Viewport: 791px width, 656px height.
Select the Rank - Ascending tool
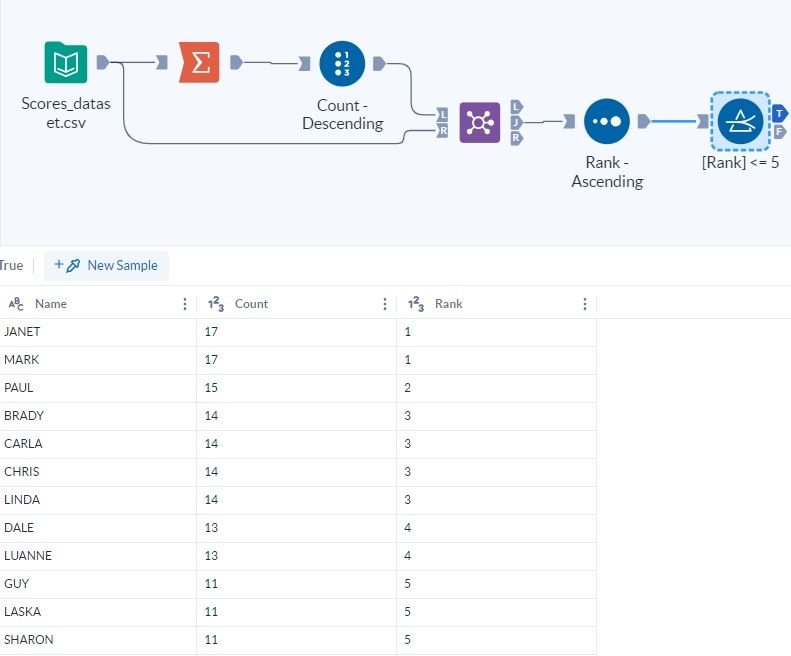[x=606, y=121]
